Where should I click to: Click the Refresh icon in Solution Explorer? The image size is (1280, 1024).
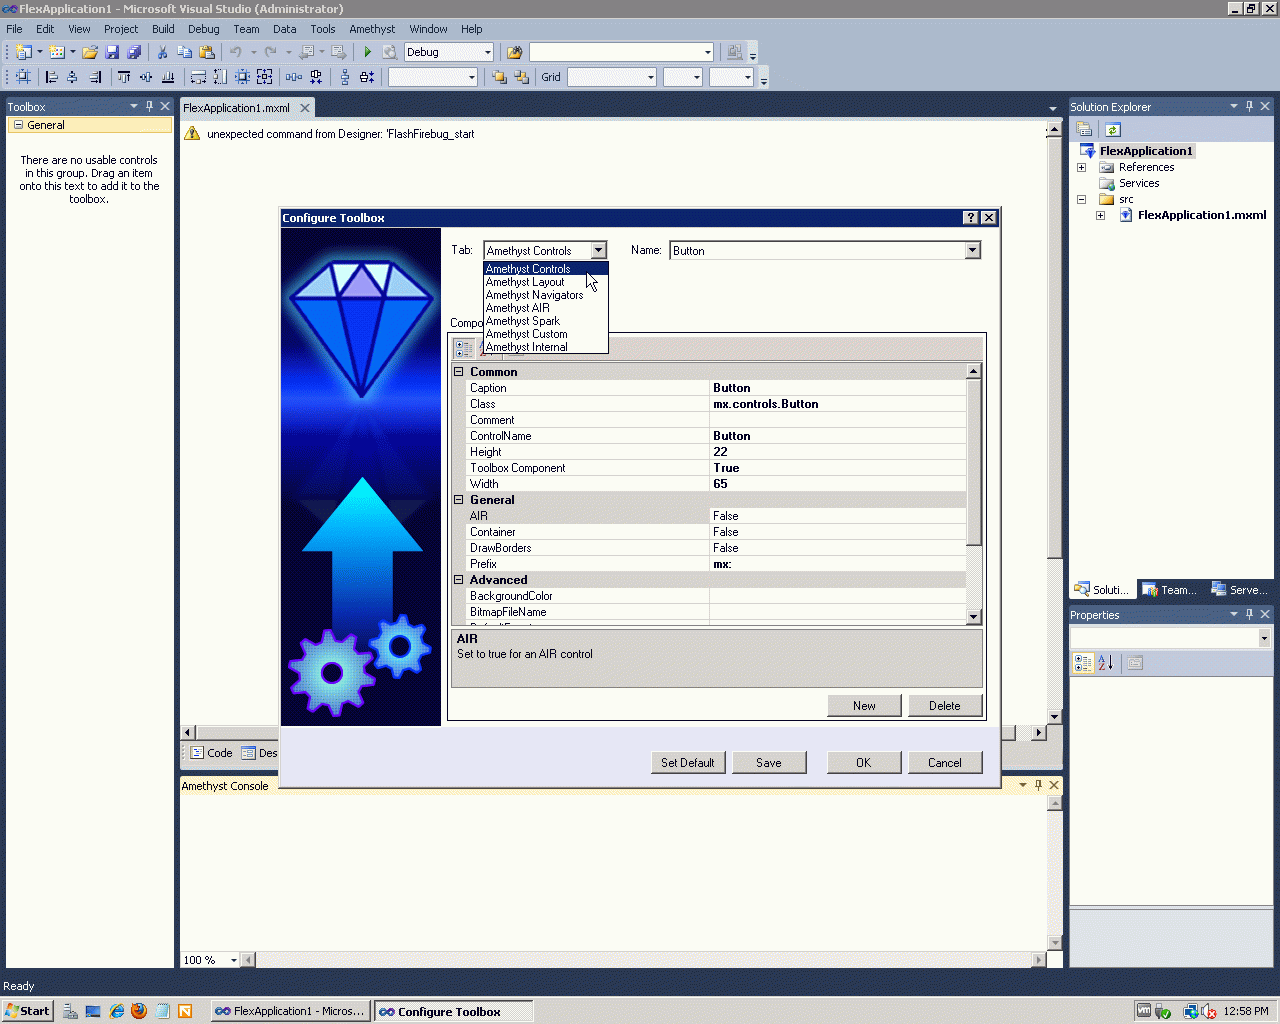point(1113,129)
